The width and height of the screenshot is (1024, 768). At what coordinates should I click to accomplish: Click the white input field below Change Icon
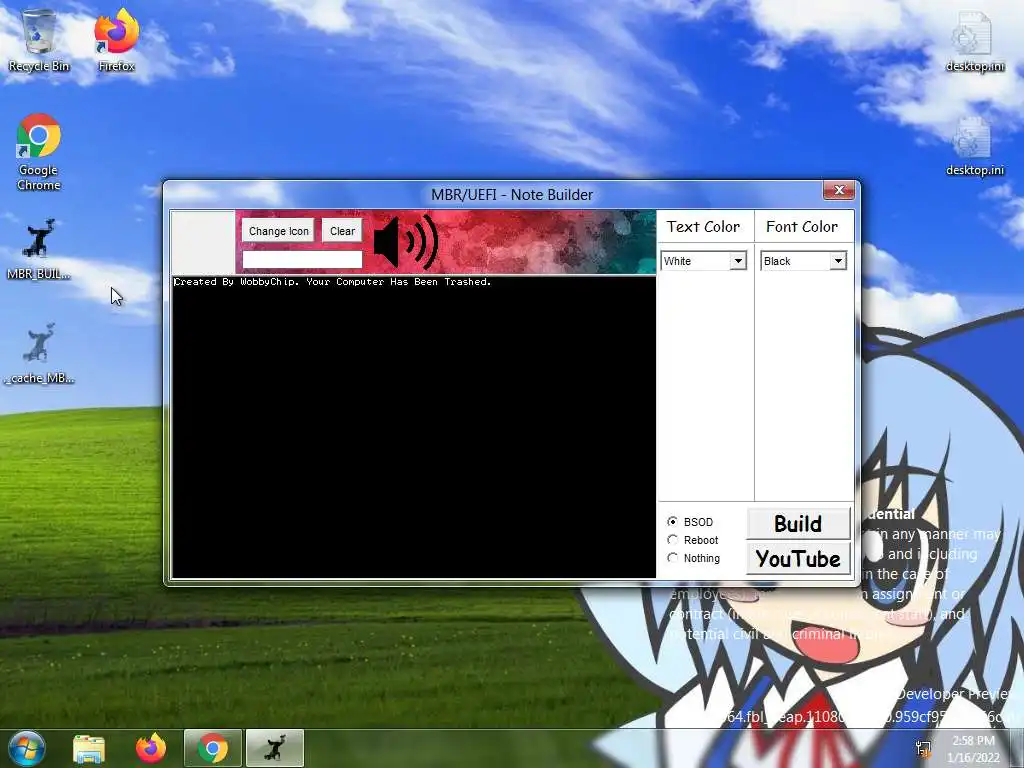coord(302,260)
